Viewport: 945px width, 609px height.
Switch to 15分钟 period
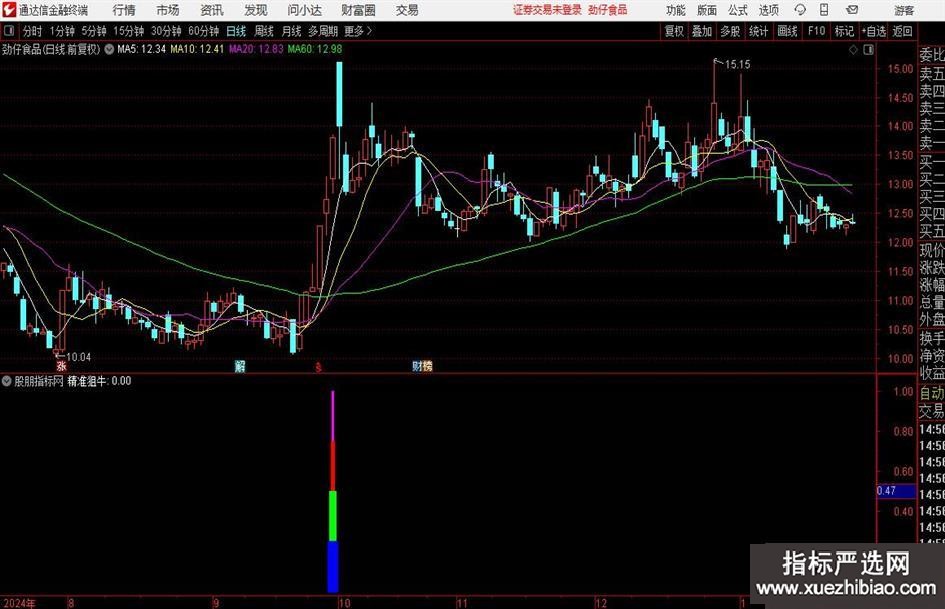(129, 31)
